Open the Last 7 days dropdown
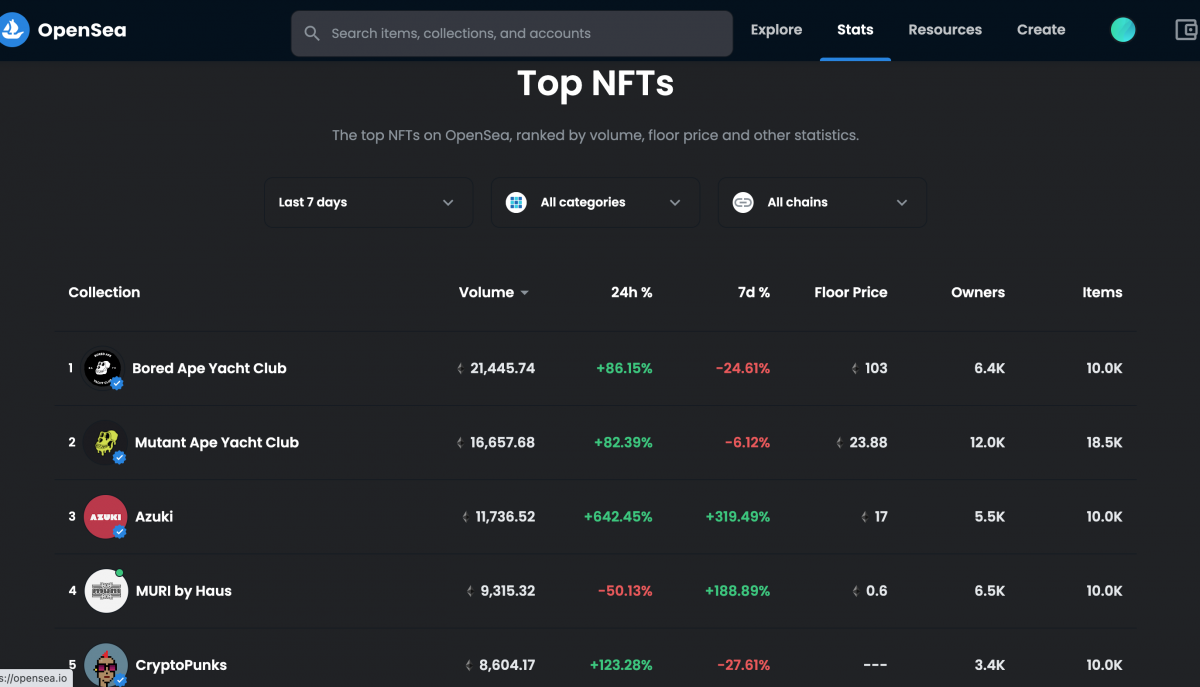1200x687 pixels. click(x=369, y=202)
